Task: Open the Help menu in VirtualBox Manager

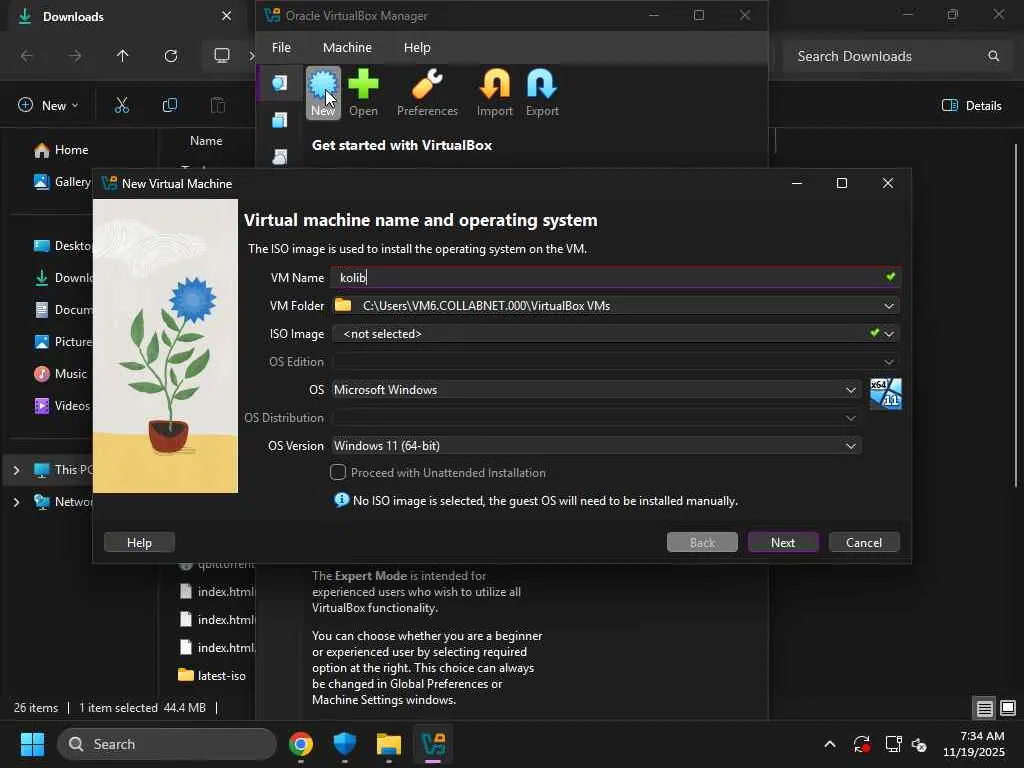Action: pos(417,48)
